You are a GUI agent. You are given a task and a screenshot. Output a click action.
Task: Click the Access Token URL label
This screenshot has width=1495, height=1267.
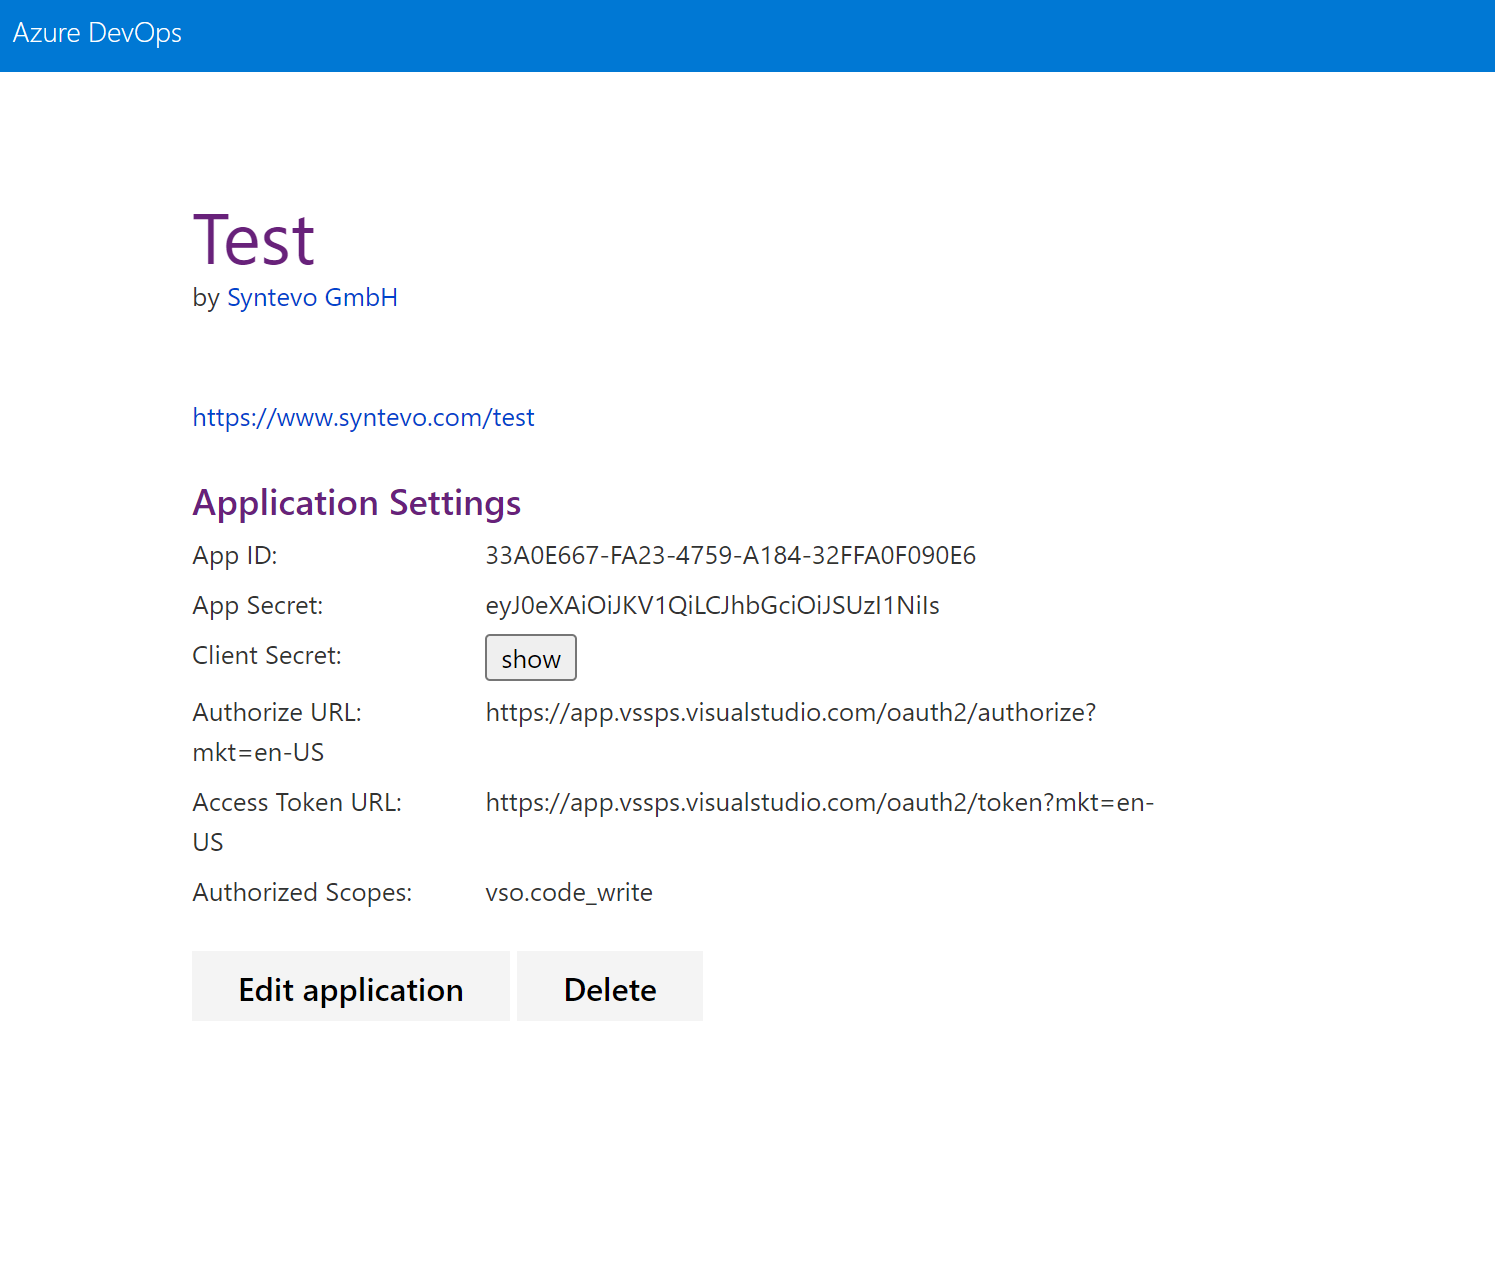click(296, 802)
